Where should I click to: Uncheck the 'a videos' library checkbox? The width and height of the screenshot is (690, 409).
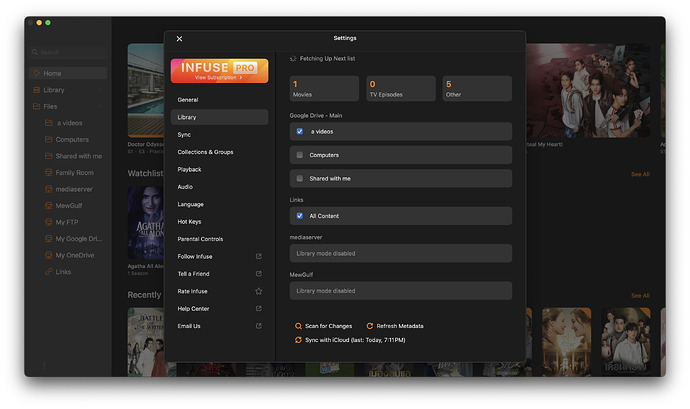[x=300, y=131]
